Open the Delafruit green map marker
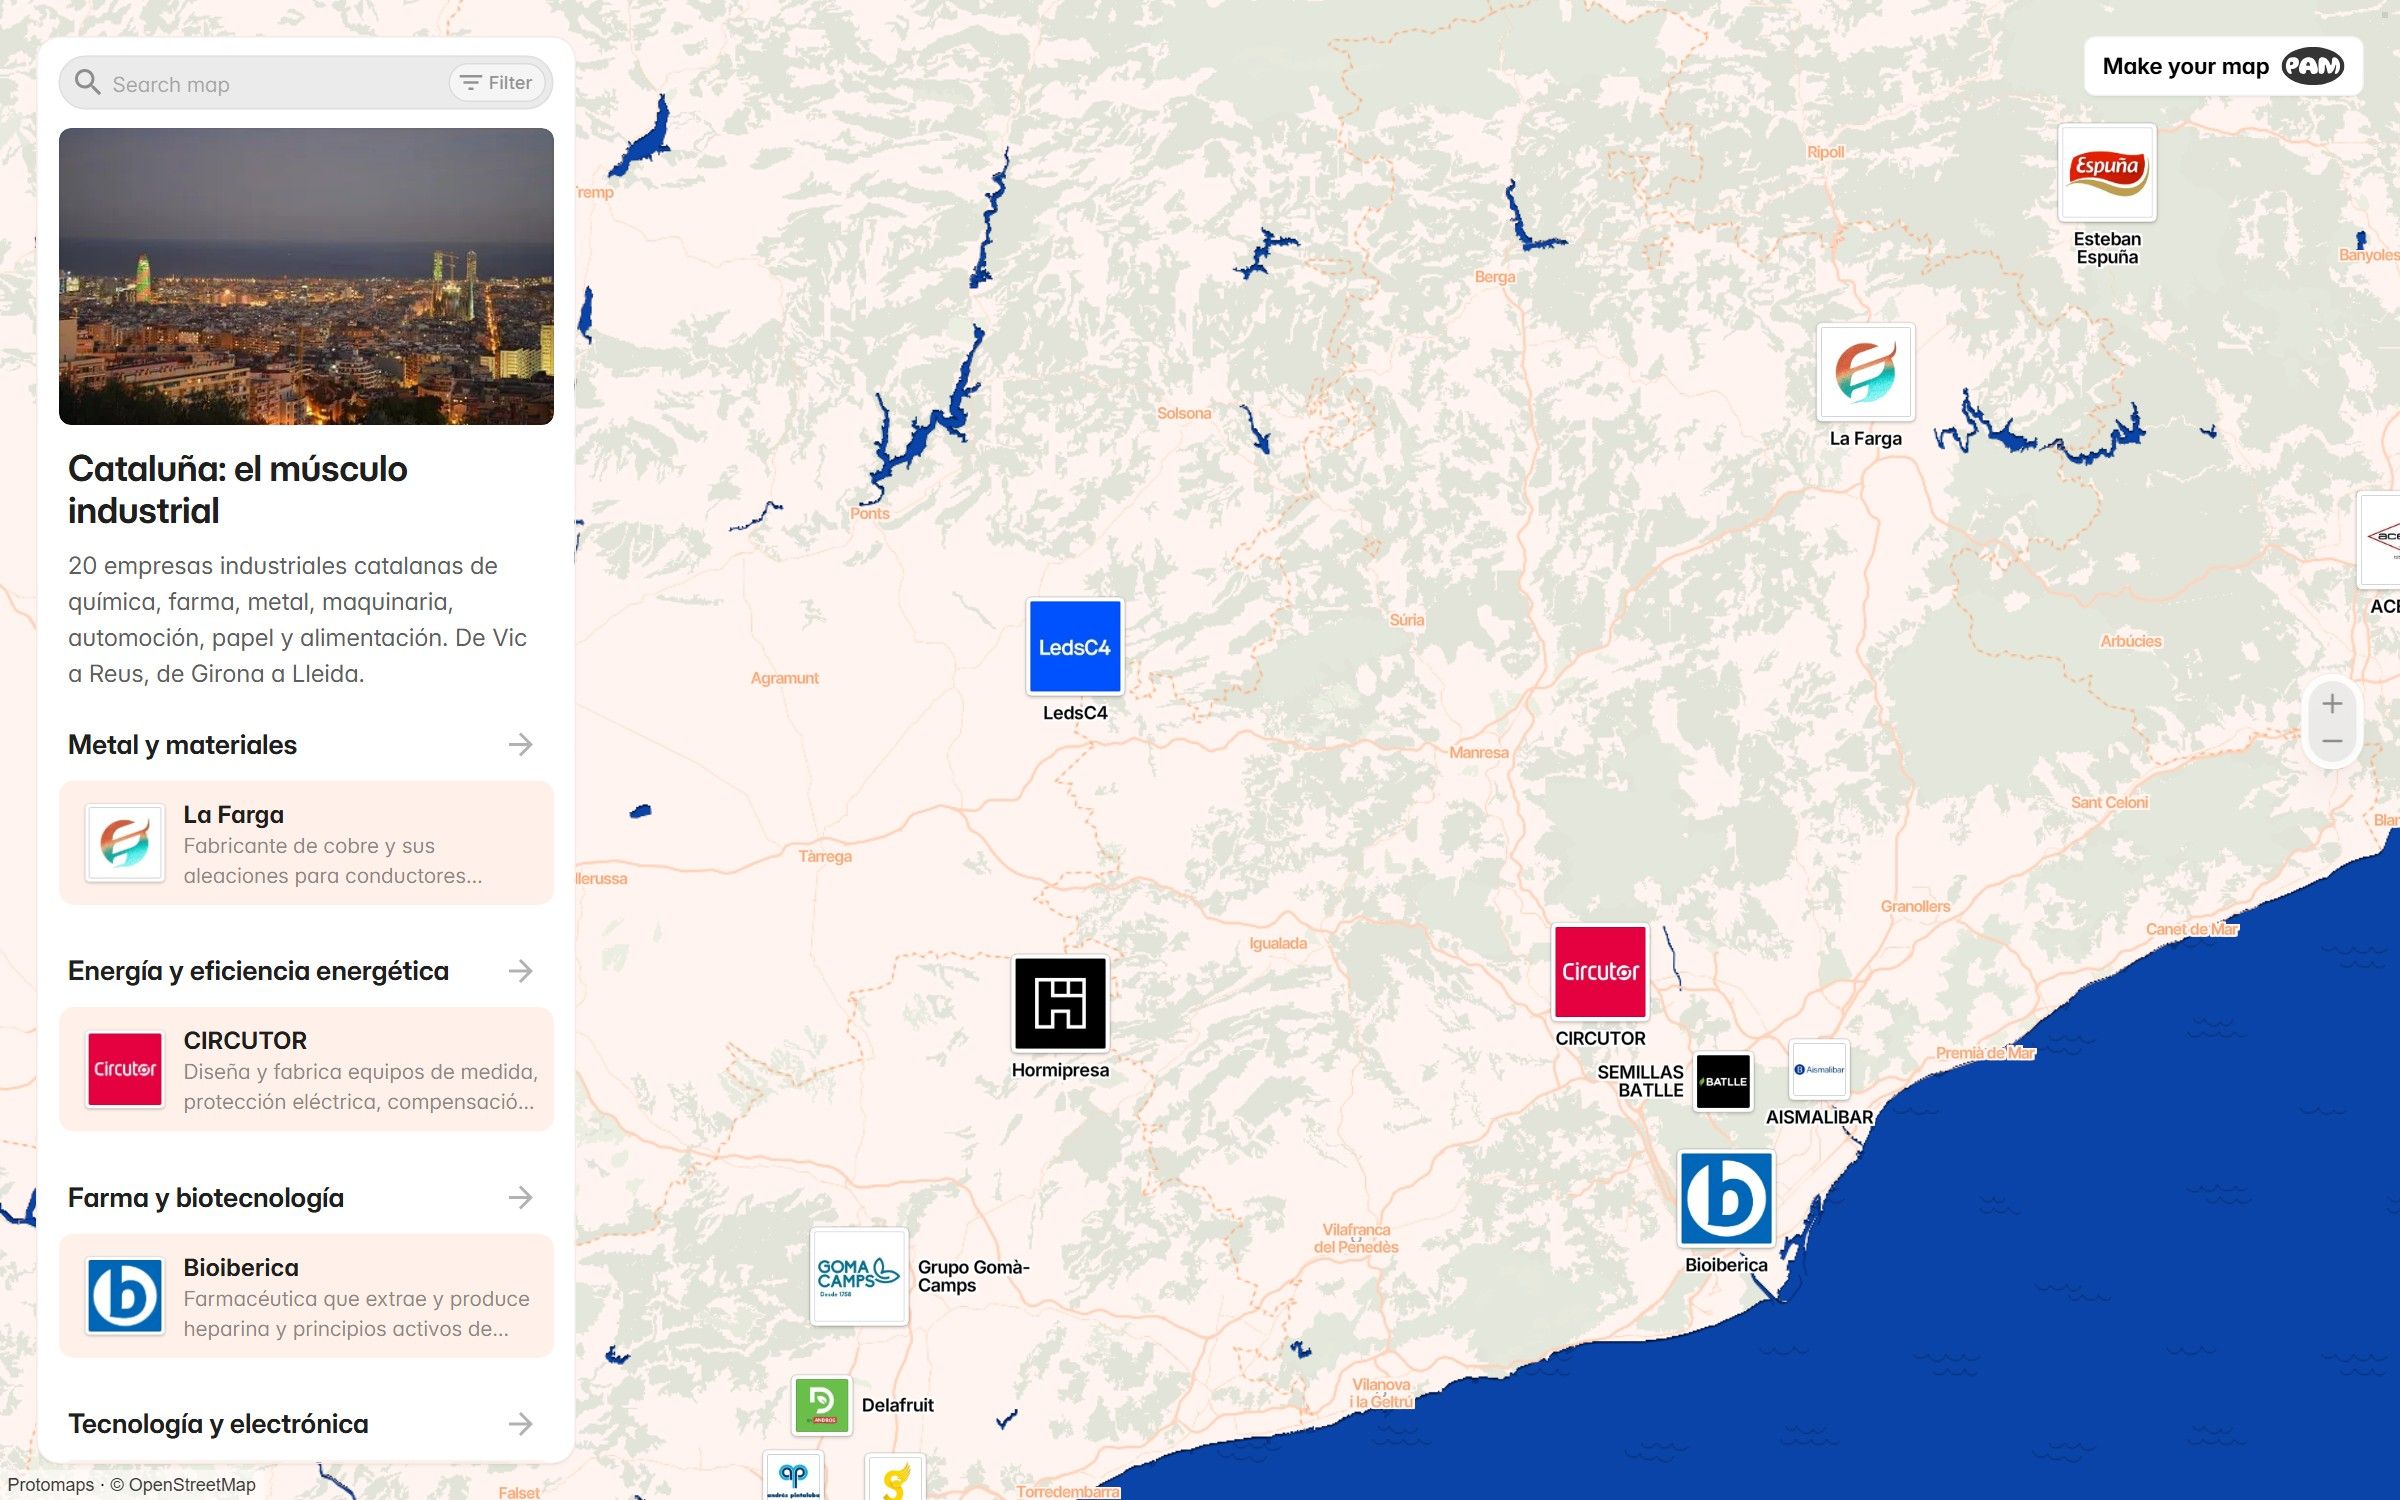 [x=822, y=1405]
